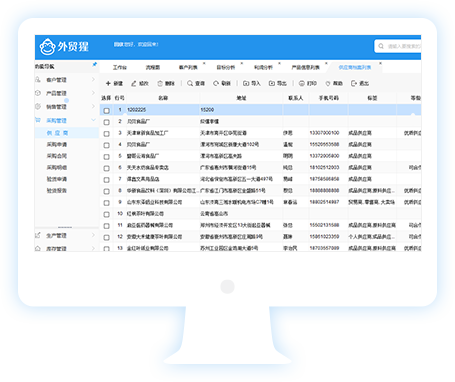This screenshot has height=382, width=455.
Task: Tick the checkbox for row 6
Action: (x=106, y=168)
